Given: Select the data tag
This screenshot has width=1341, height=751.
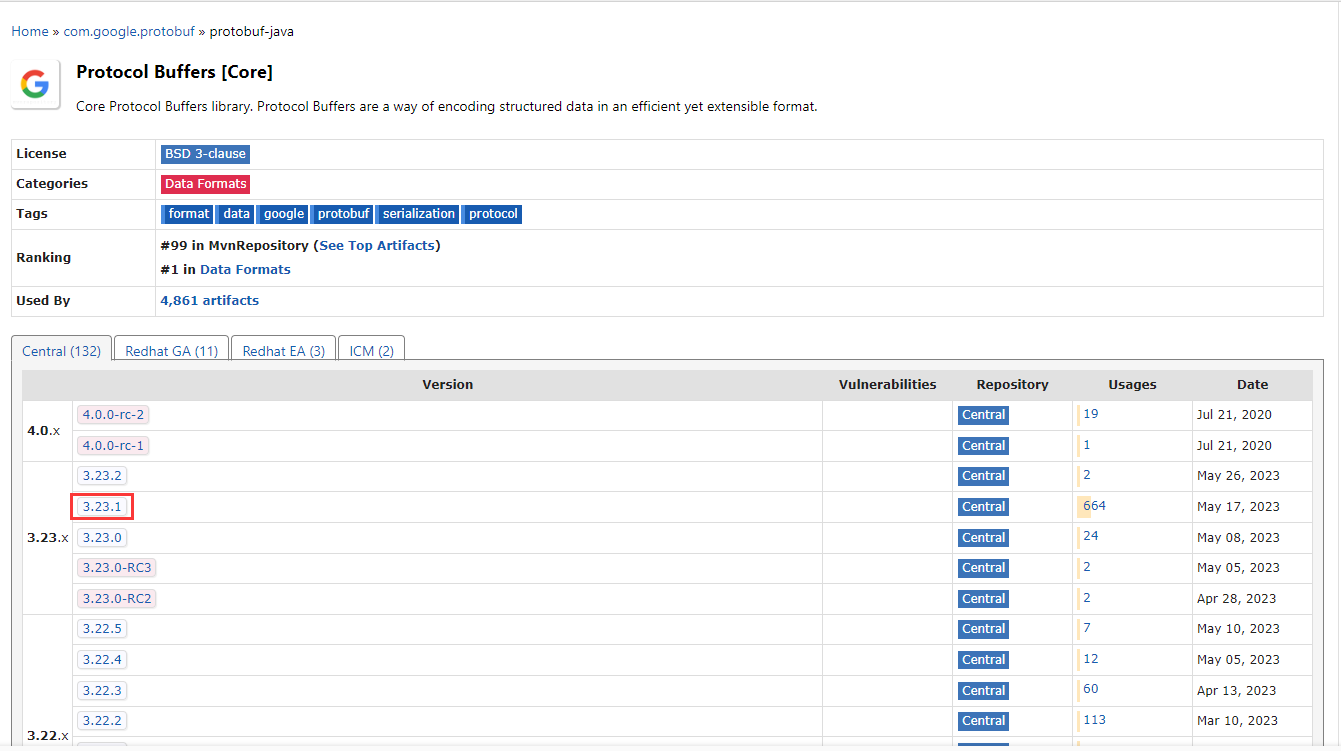Looking at the screenshot, I should (x=236, y=214).
